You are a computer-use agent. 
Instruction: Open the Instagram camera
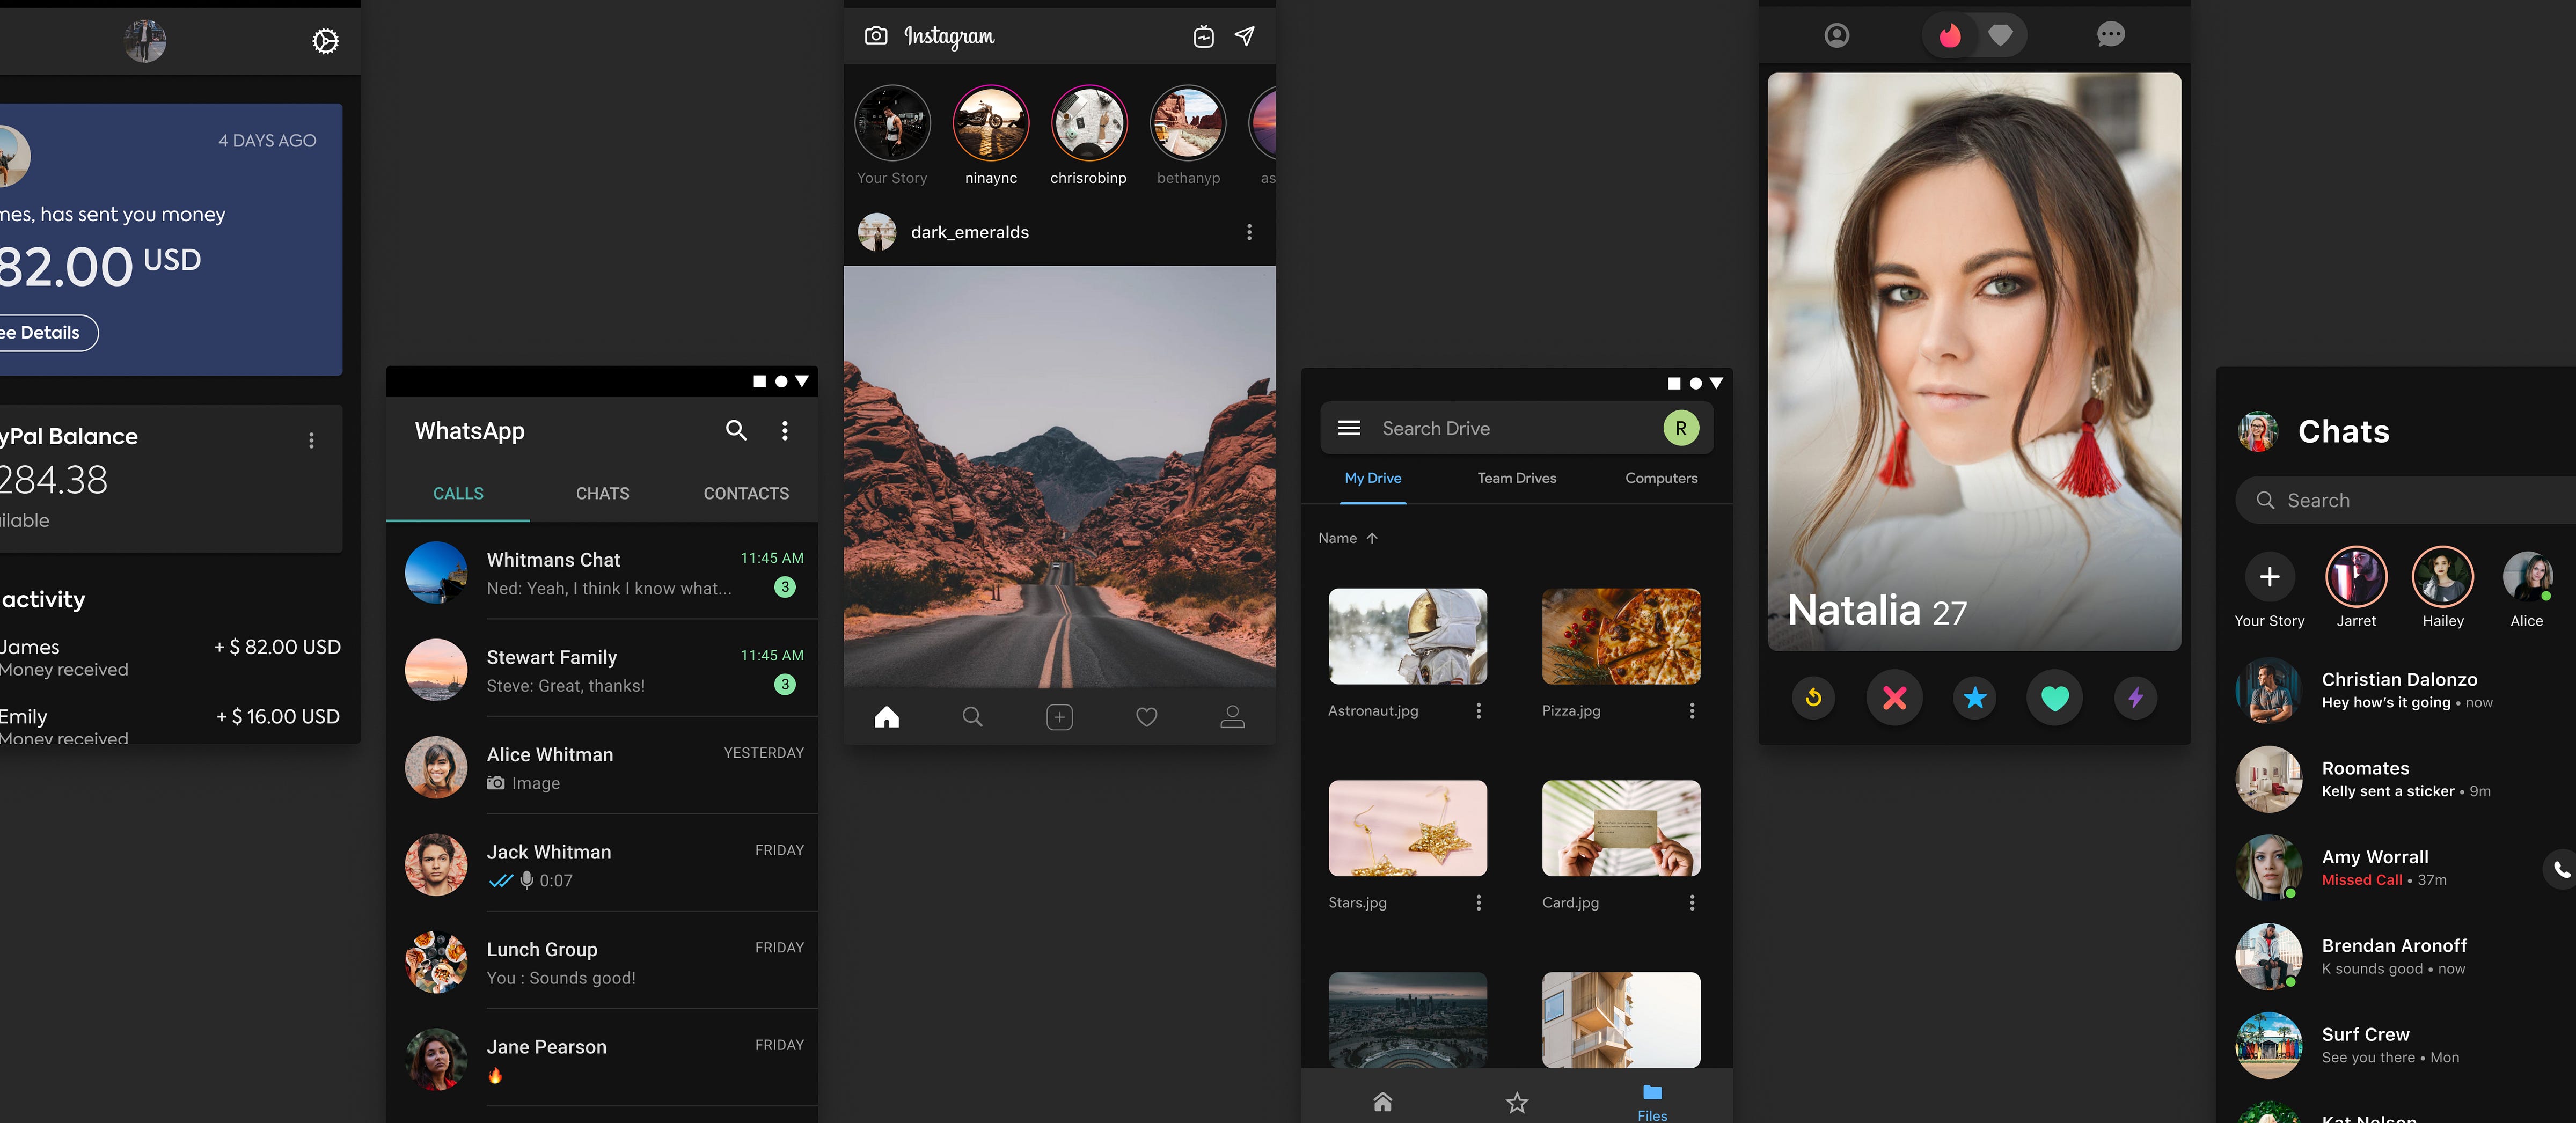(x=876, y=36)
